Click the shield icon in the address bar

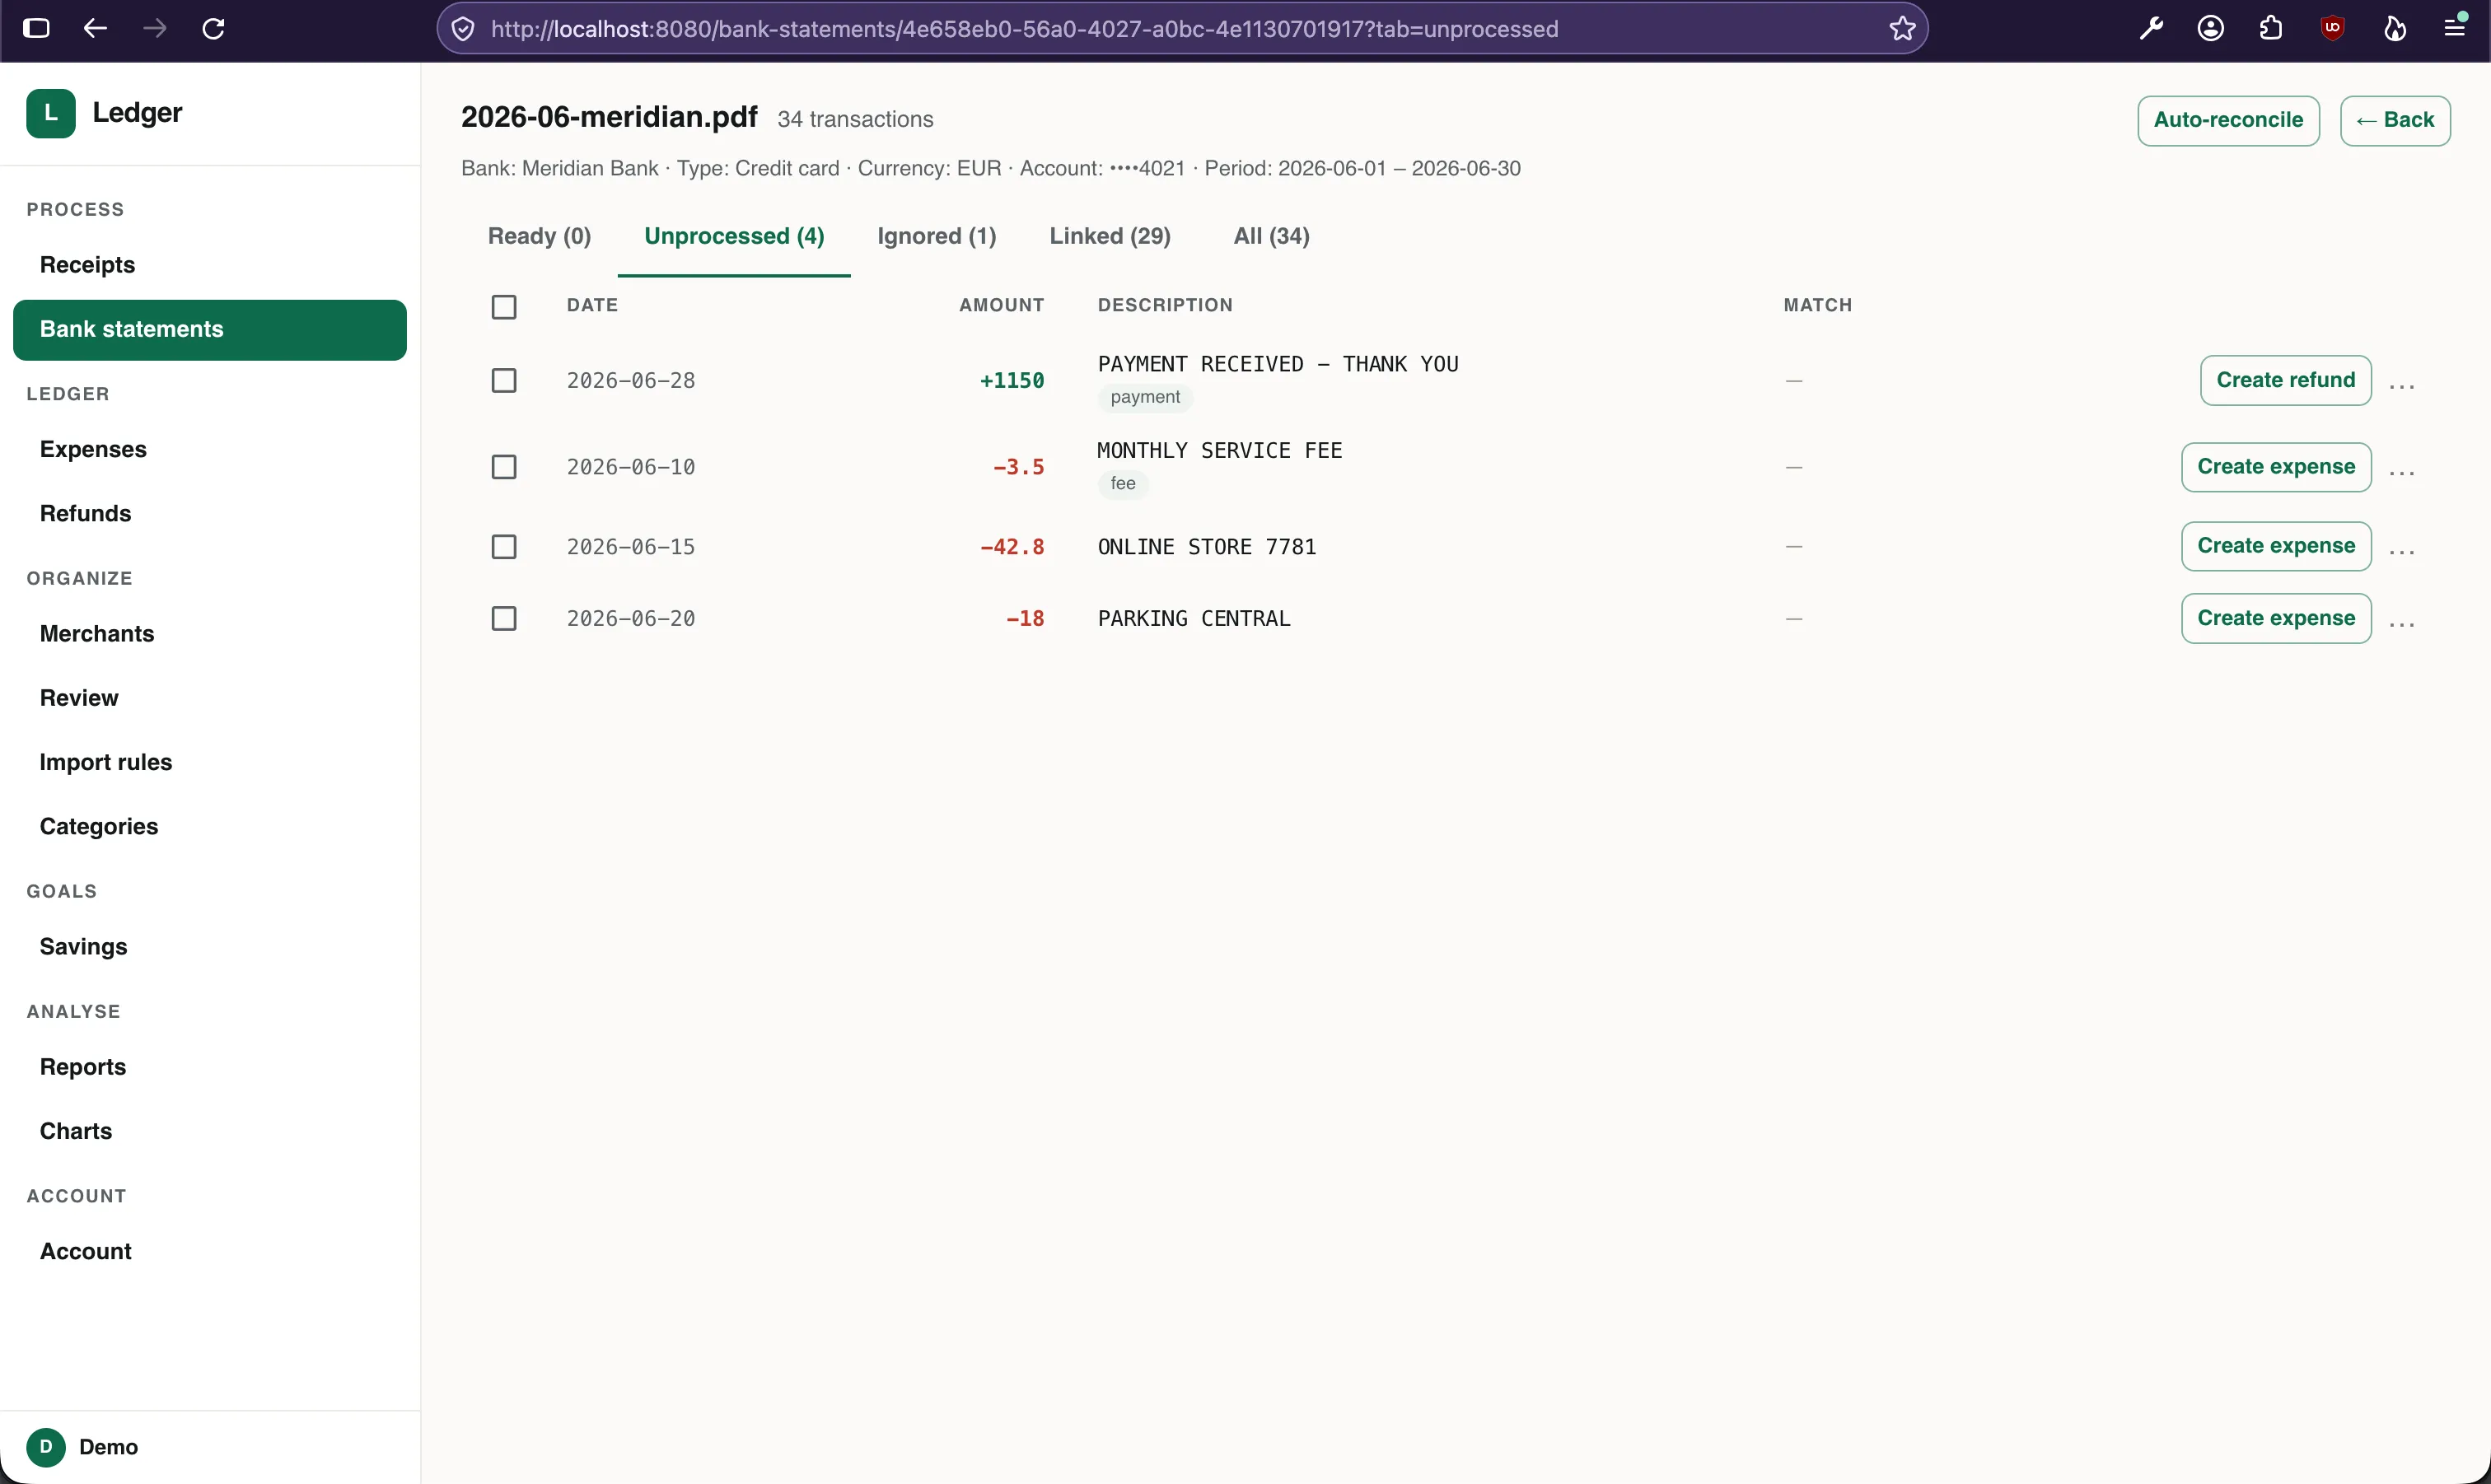click(x=463, y=29)
